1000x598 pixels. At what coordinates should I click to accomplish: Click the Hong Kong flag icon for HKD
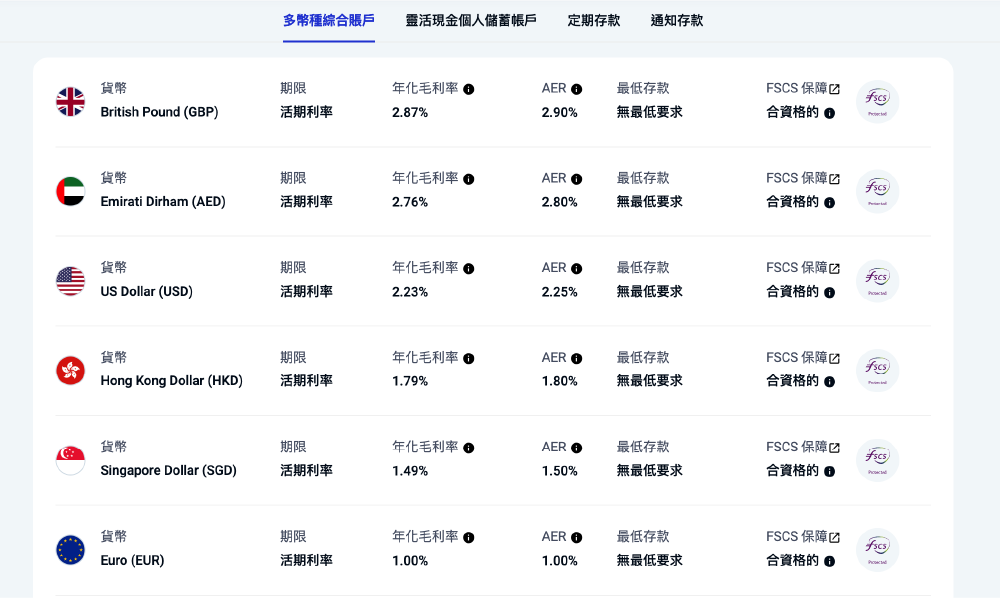[70, 369]
